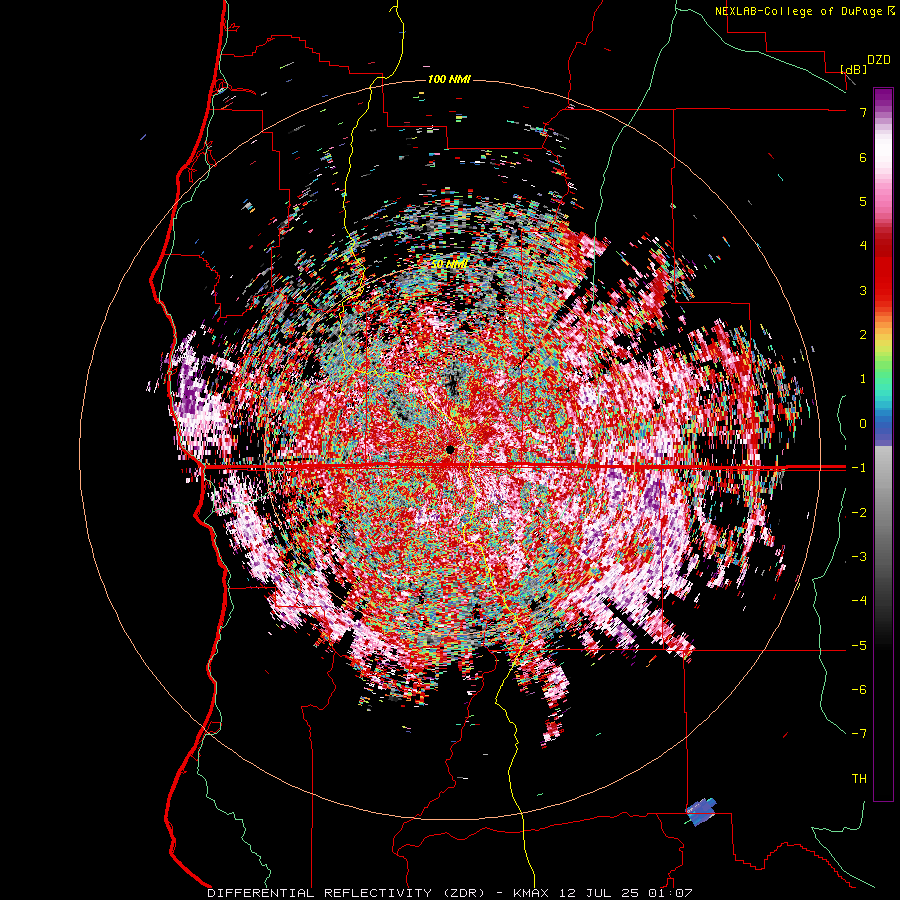Image resolution: width=900 pixels, height=900 pixels.
Task: Click the legend value -1
Action: (x=859, y=468)
